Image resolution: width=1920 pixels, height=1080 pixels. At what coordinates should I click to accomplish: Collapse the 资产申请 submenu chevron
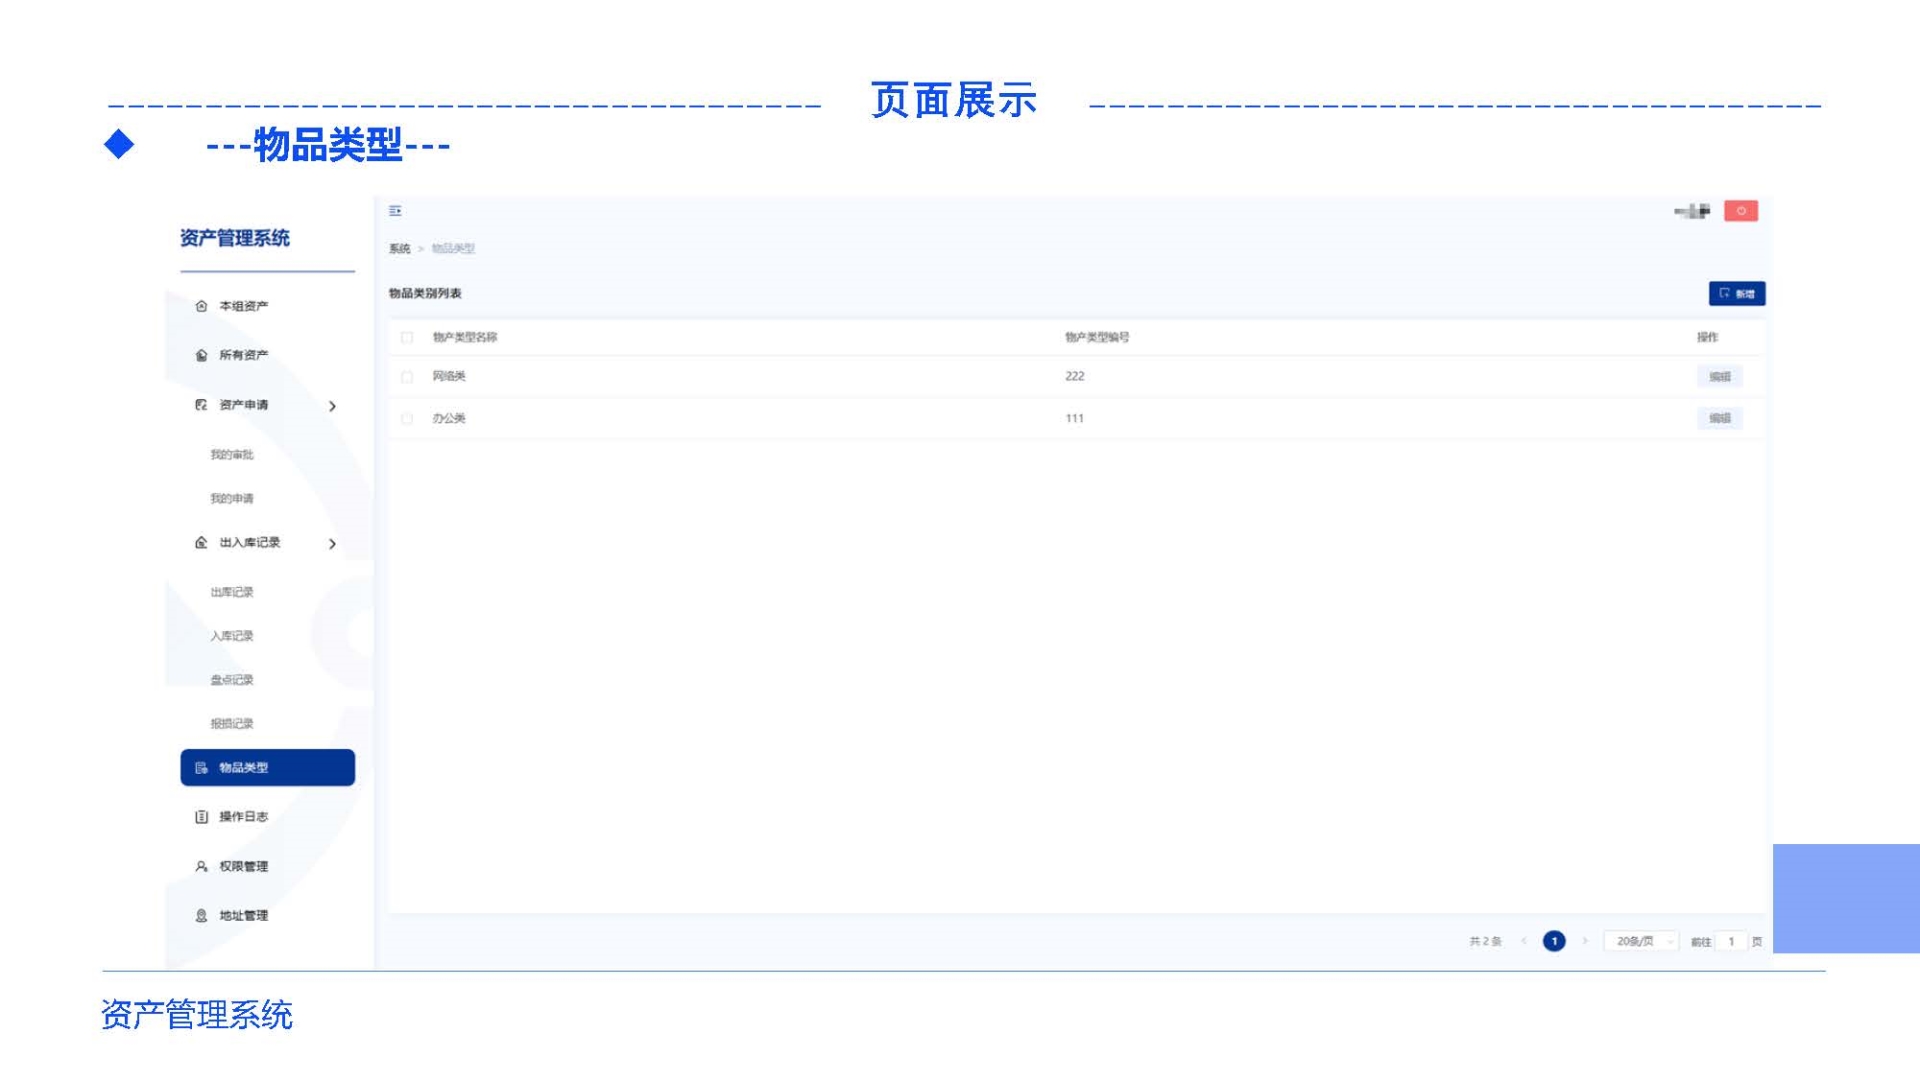pyautogui.click(x=333, y=406)
